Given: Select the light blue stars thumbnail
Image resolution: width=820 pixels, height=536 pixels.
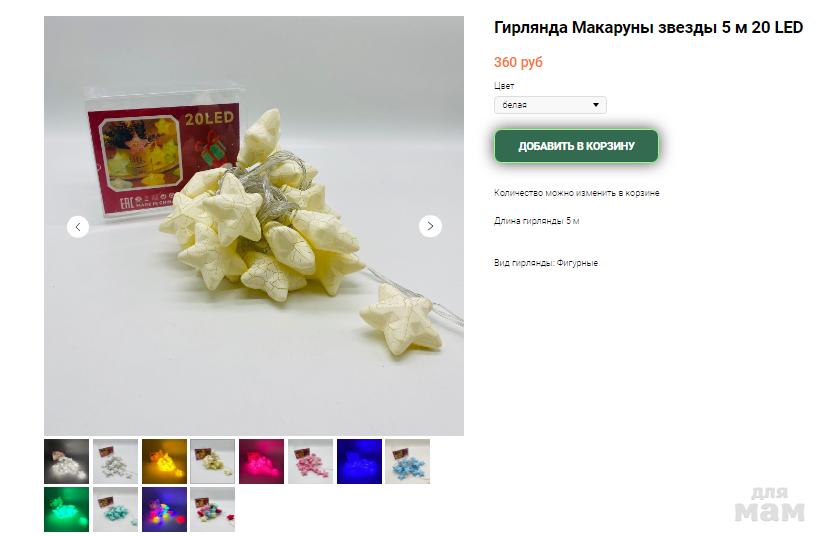Looking at the screenshot, I should [407, 461].
